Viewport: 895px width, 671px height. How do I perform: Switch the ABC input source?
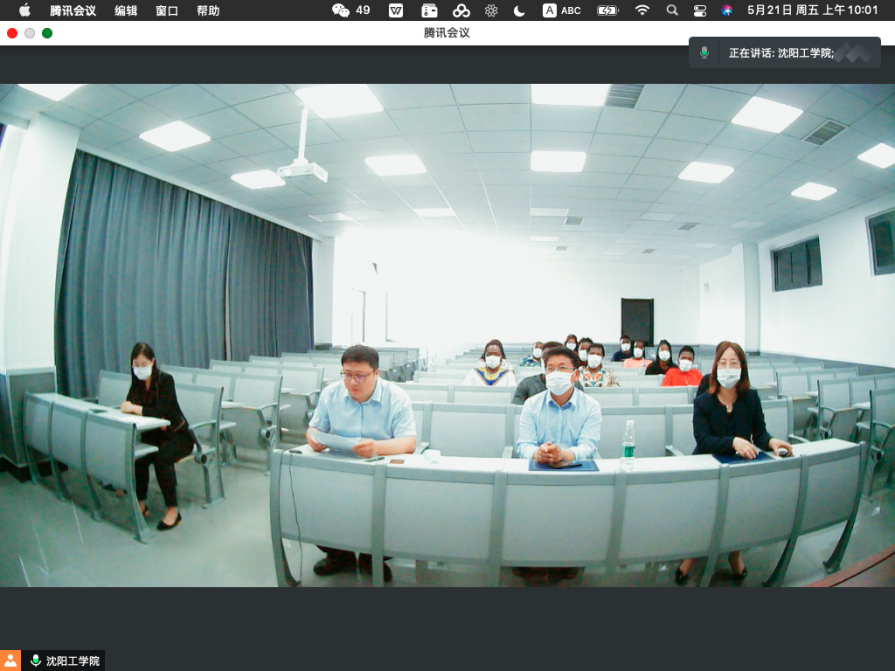pyautogui.click(x=561, y=10)
